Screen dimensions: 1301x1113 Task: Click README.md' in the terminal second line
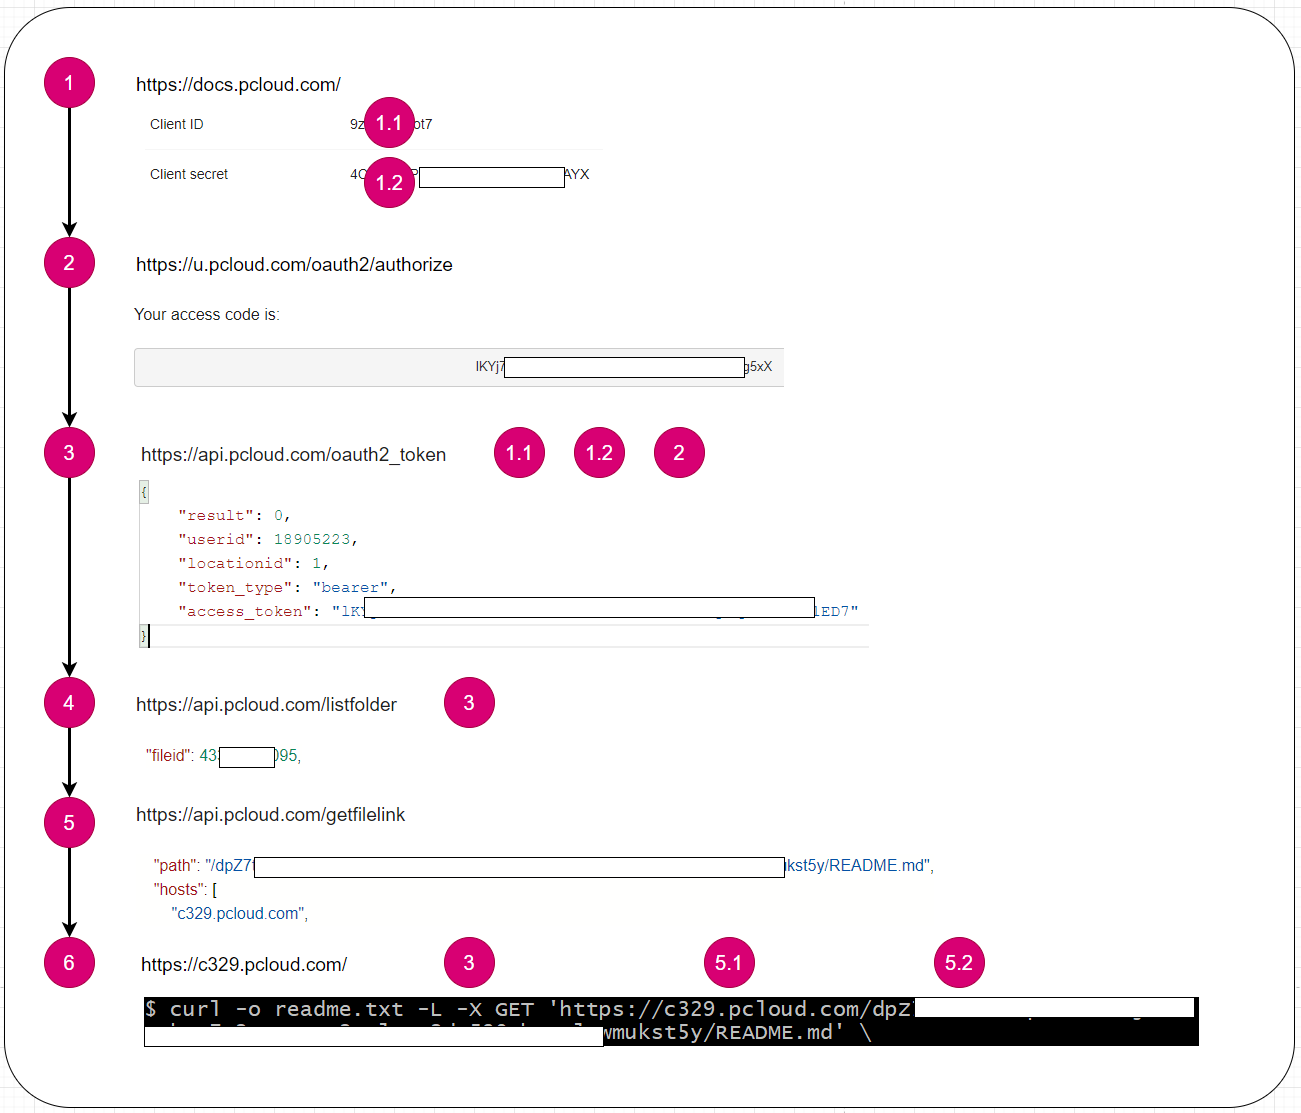(x=780, y=1033)
